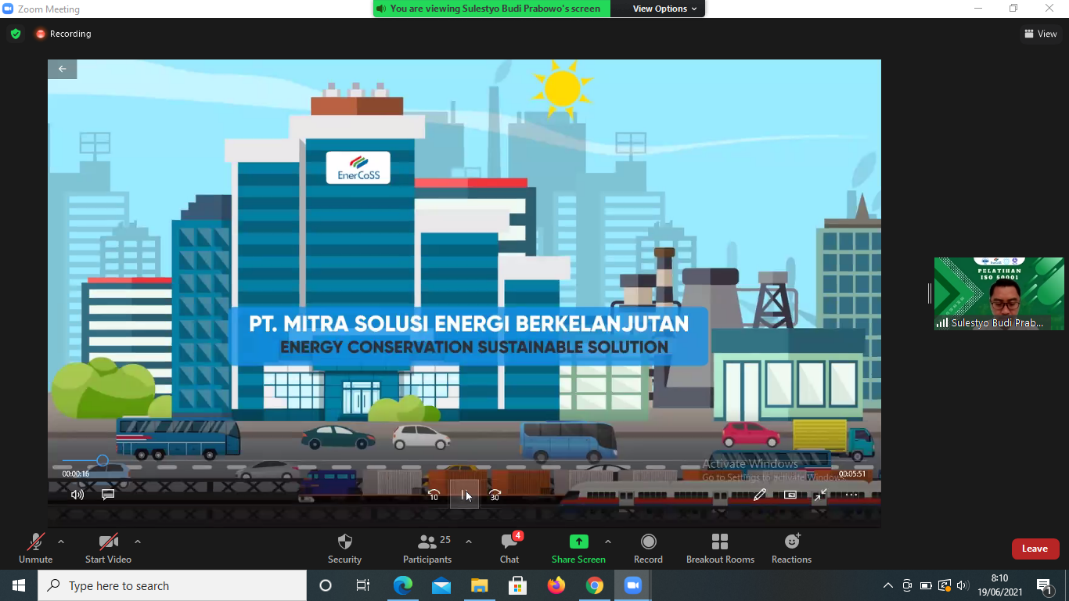This screenshot has width=1069, height=601.
Task: Expand share options arrow beside Share Screen
Action: (607, 542)
